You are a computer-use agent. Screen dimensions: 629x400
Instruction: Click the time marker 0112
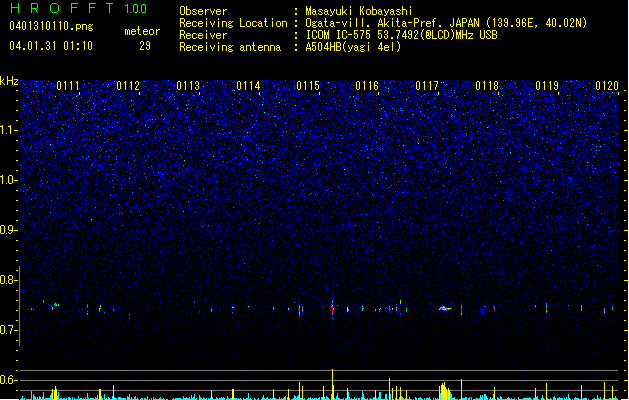point(128,86)
